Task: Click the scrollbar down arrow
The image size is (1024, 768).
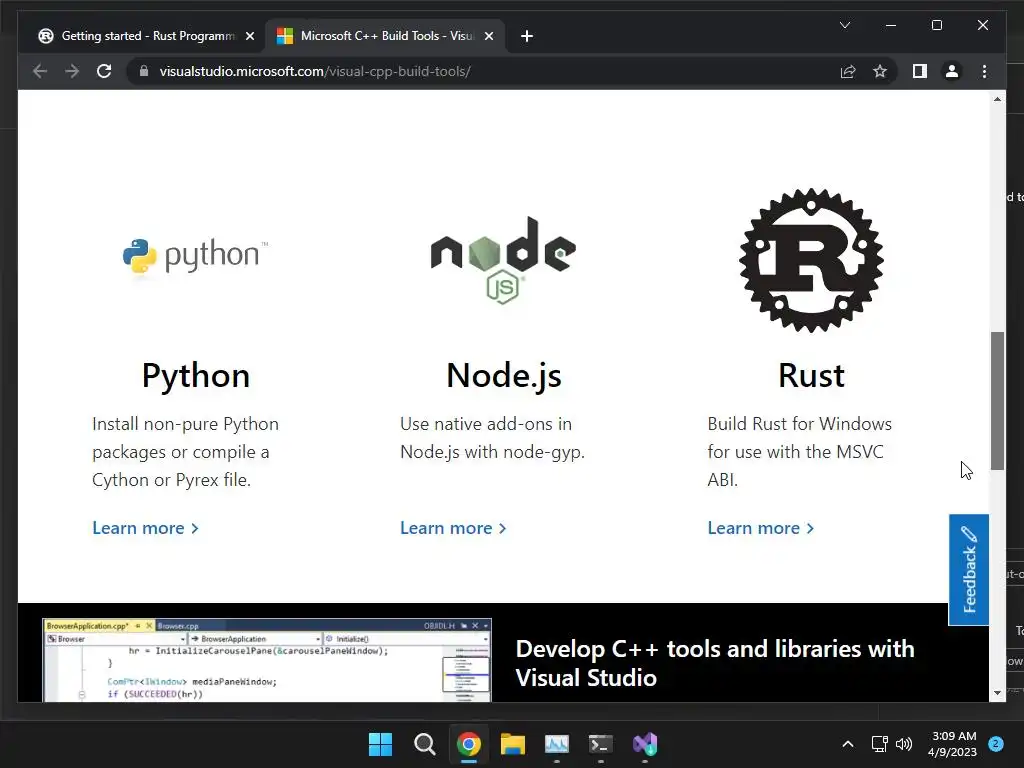Action: coord(997,693)
